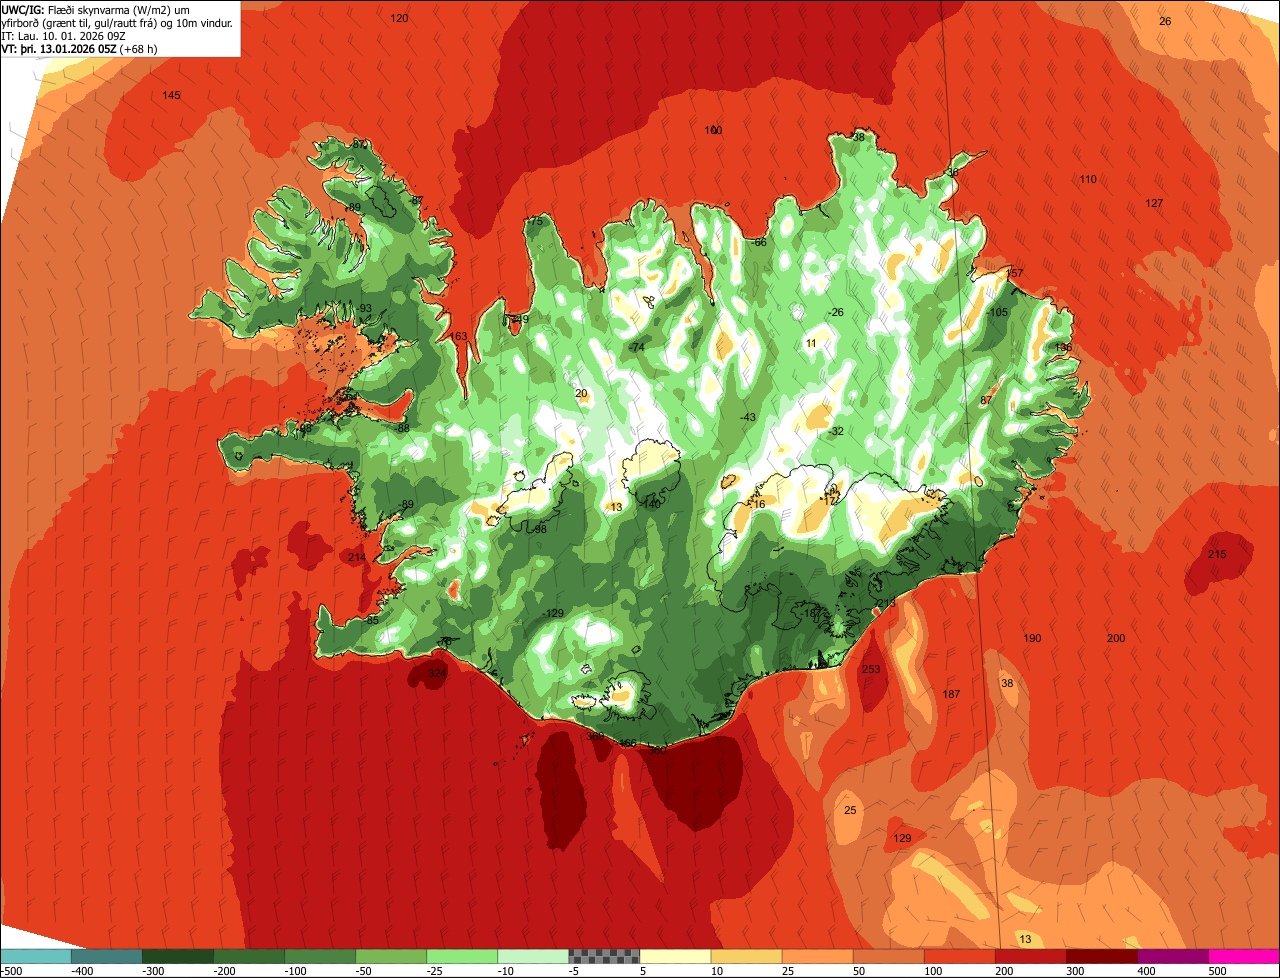The image size is (1280, 978).
Task: Click the map value 136 in the Eastfjords
Action: tap(1063, 347)
